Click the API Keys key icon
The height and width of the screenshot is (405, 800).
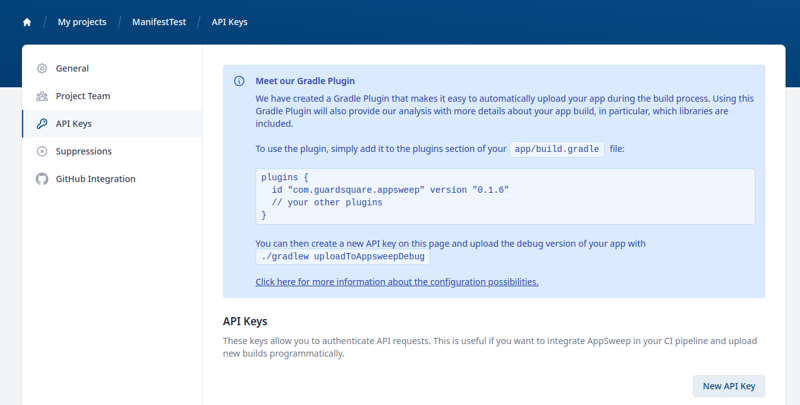tap(42, 123)
